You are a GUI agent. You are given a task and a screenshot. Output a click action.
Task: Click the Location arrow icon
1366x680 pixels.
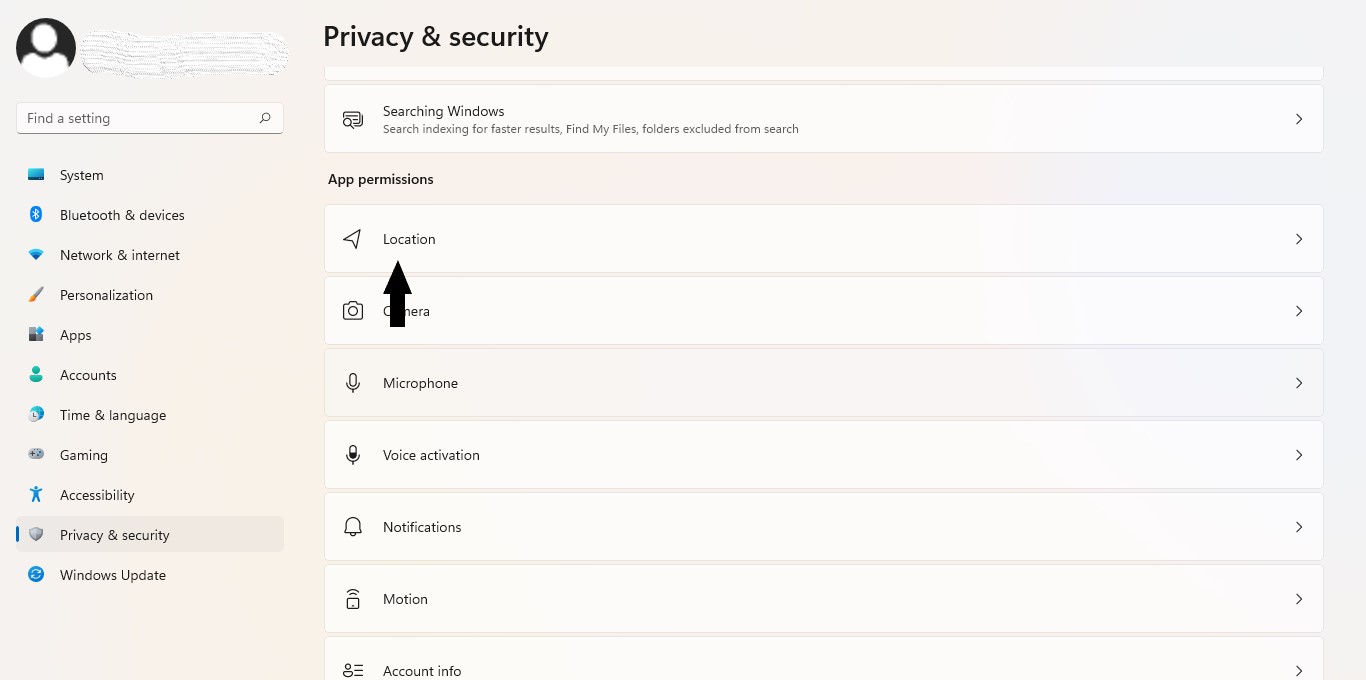coord(352,239)
